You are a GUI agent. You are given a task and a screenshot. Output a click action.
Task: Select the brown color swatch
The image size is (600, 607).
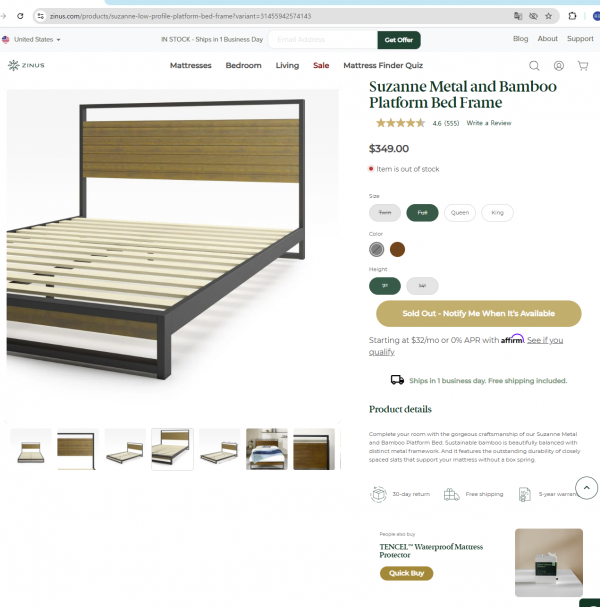(397, 250)
